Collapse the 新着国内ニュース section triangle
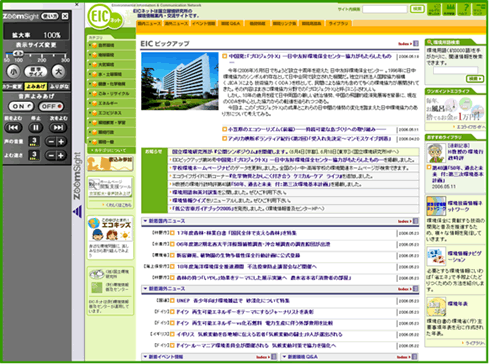This screenshot has width=489, height=364. tap(145, 221)
